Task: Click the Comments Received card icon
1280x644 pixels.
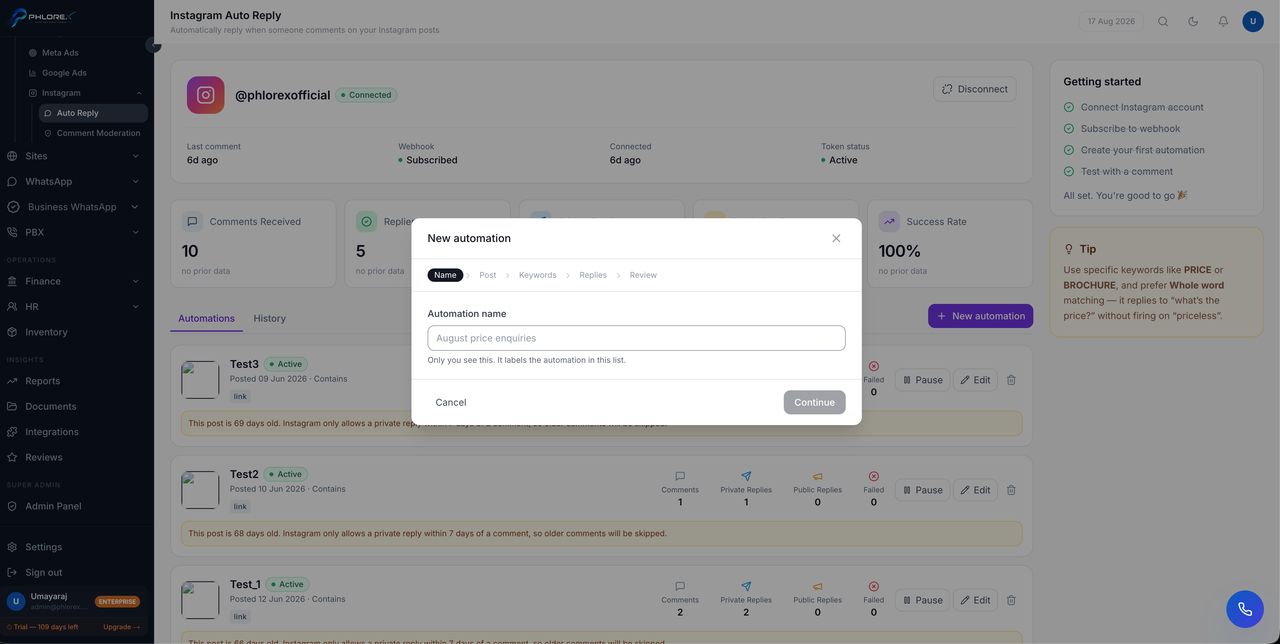Action: (x=191, y=221)
